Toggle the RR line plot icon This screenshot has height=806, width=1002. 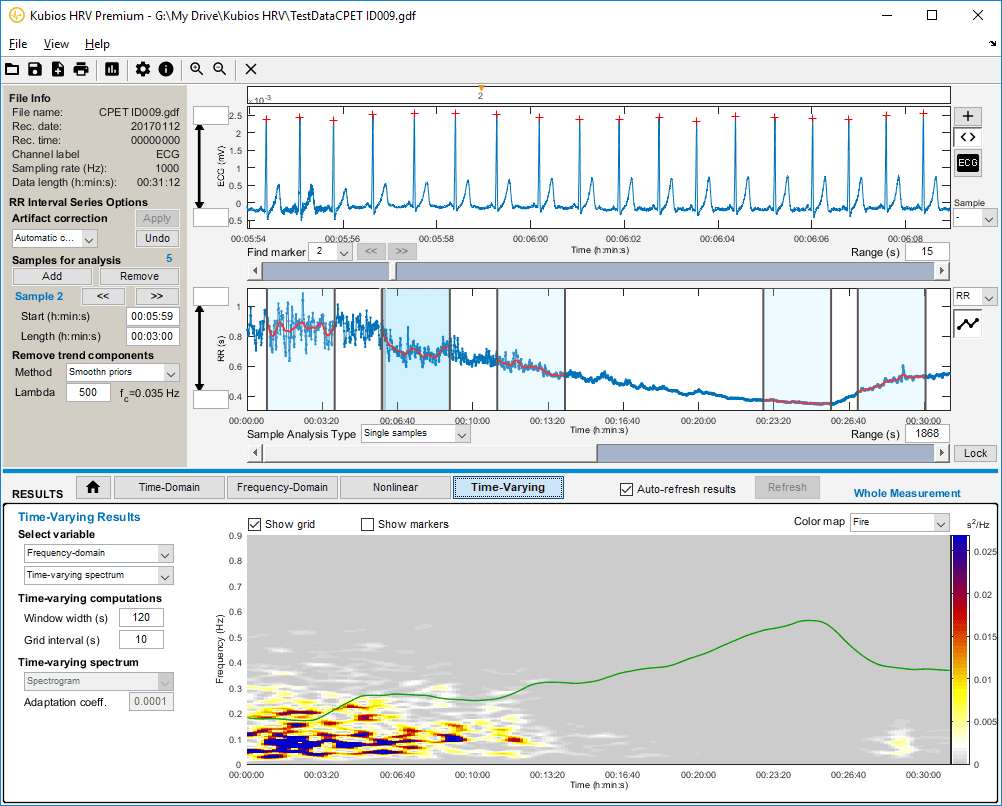pos(967,324)
